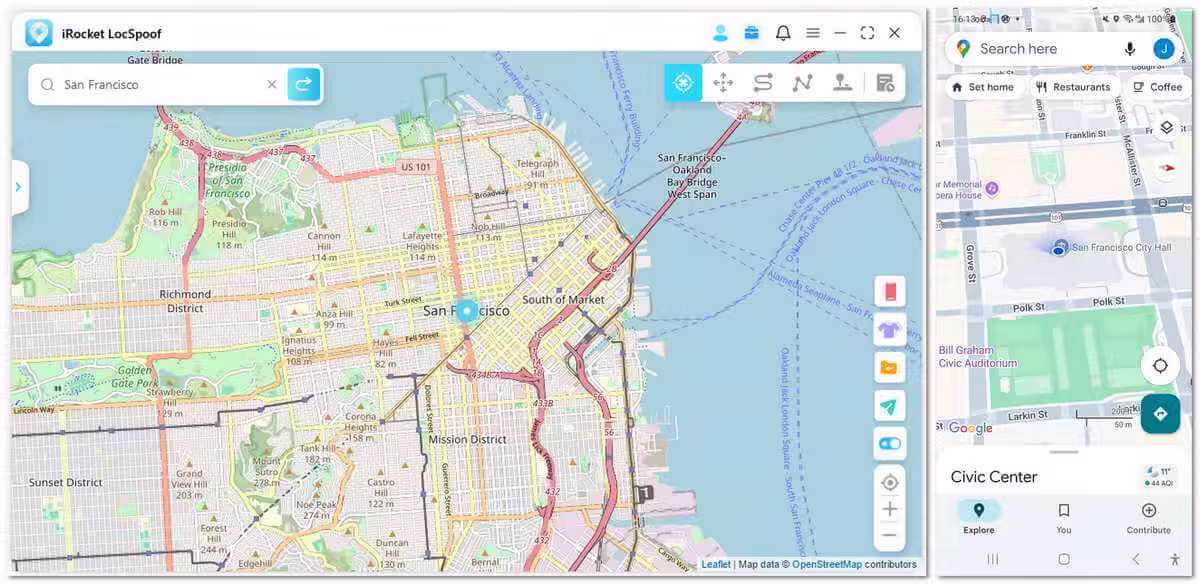Tap the teal directions button in Google Maps
The height and width of the screenshot is (584, 1200).
[1160, 413]
